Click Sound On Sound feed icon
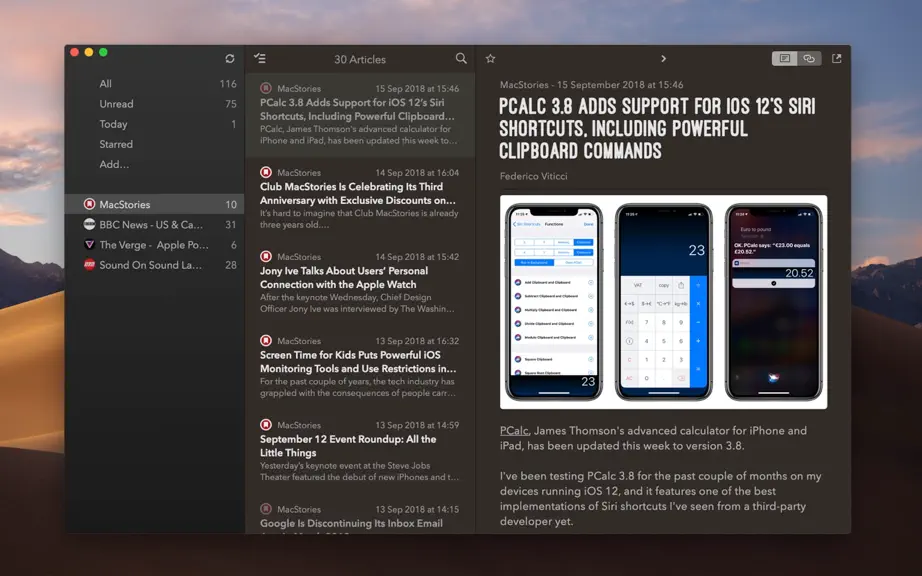 click(89, 264)
